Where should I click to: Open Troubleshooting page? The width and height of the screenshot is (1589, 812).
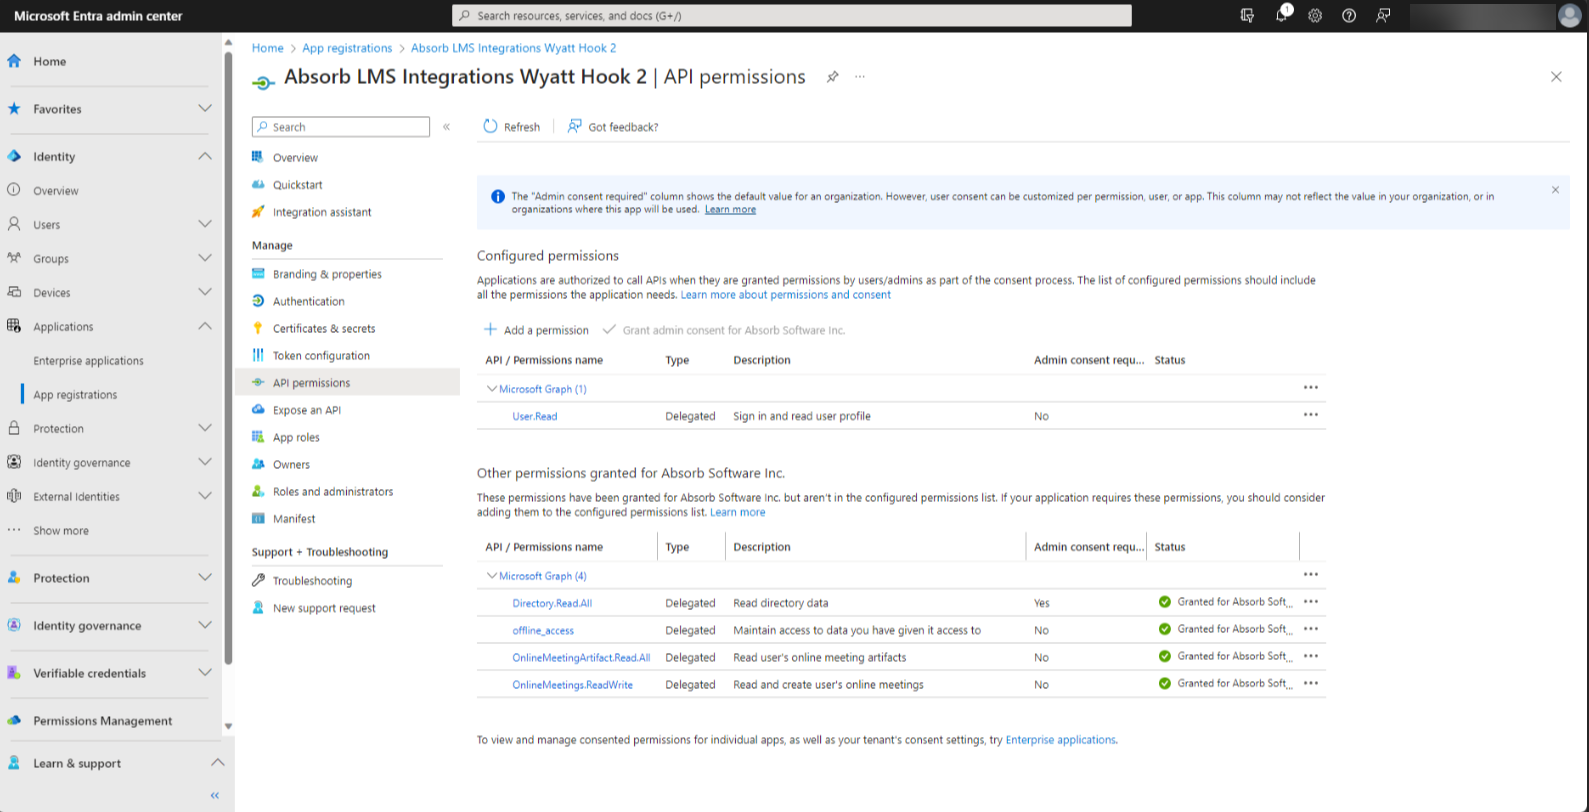point(312,581)
